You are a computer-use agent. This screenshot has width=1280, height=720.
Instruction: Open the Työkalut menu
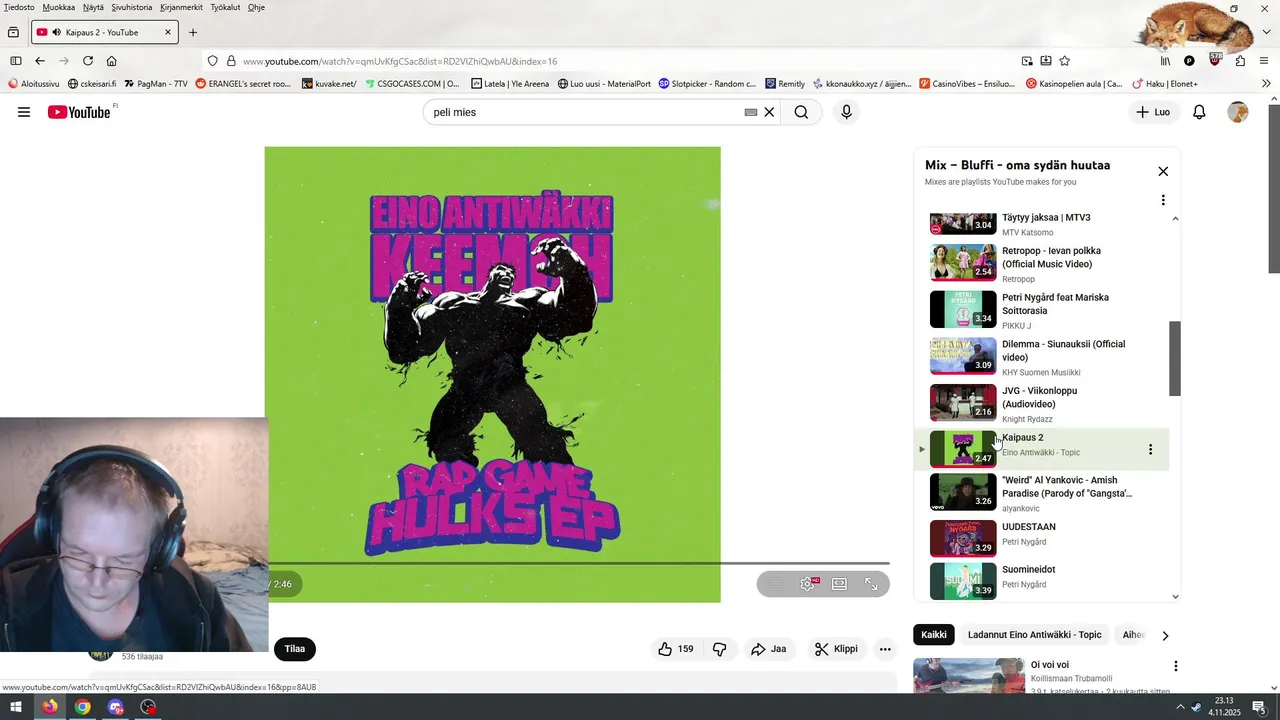[x=225, y=7]
